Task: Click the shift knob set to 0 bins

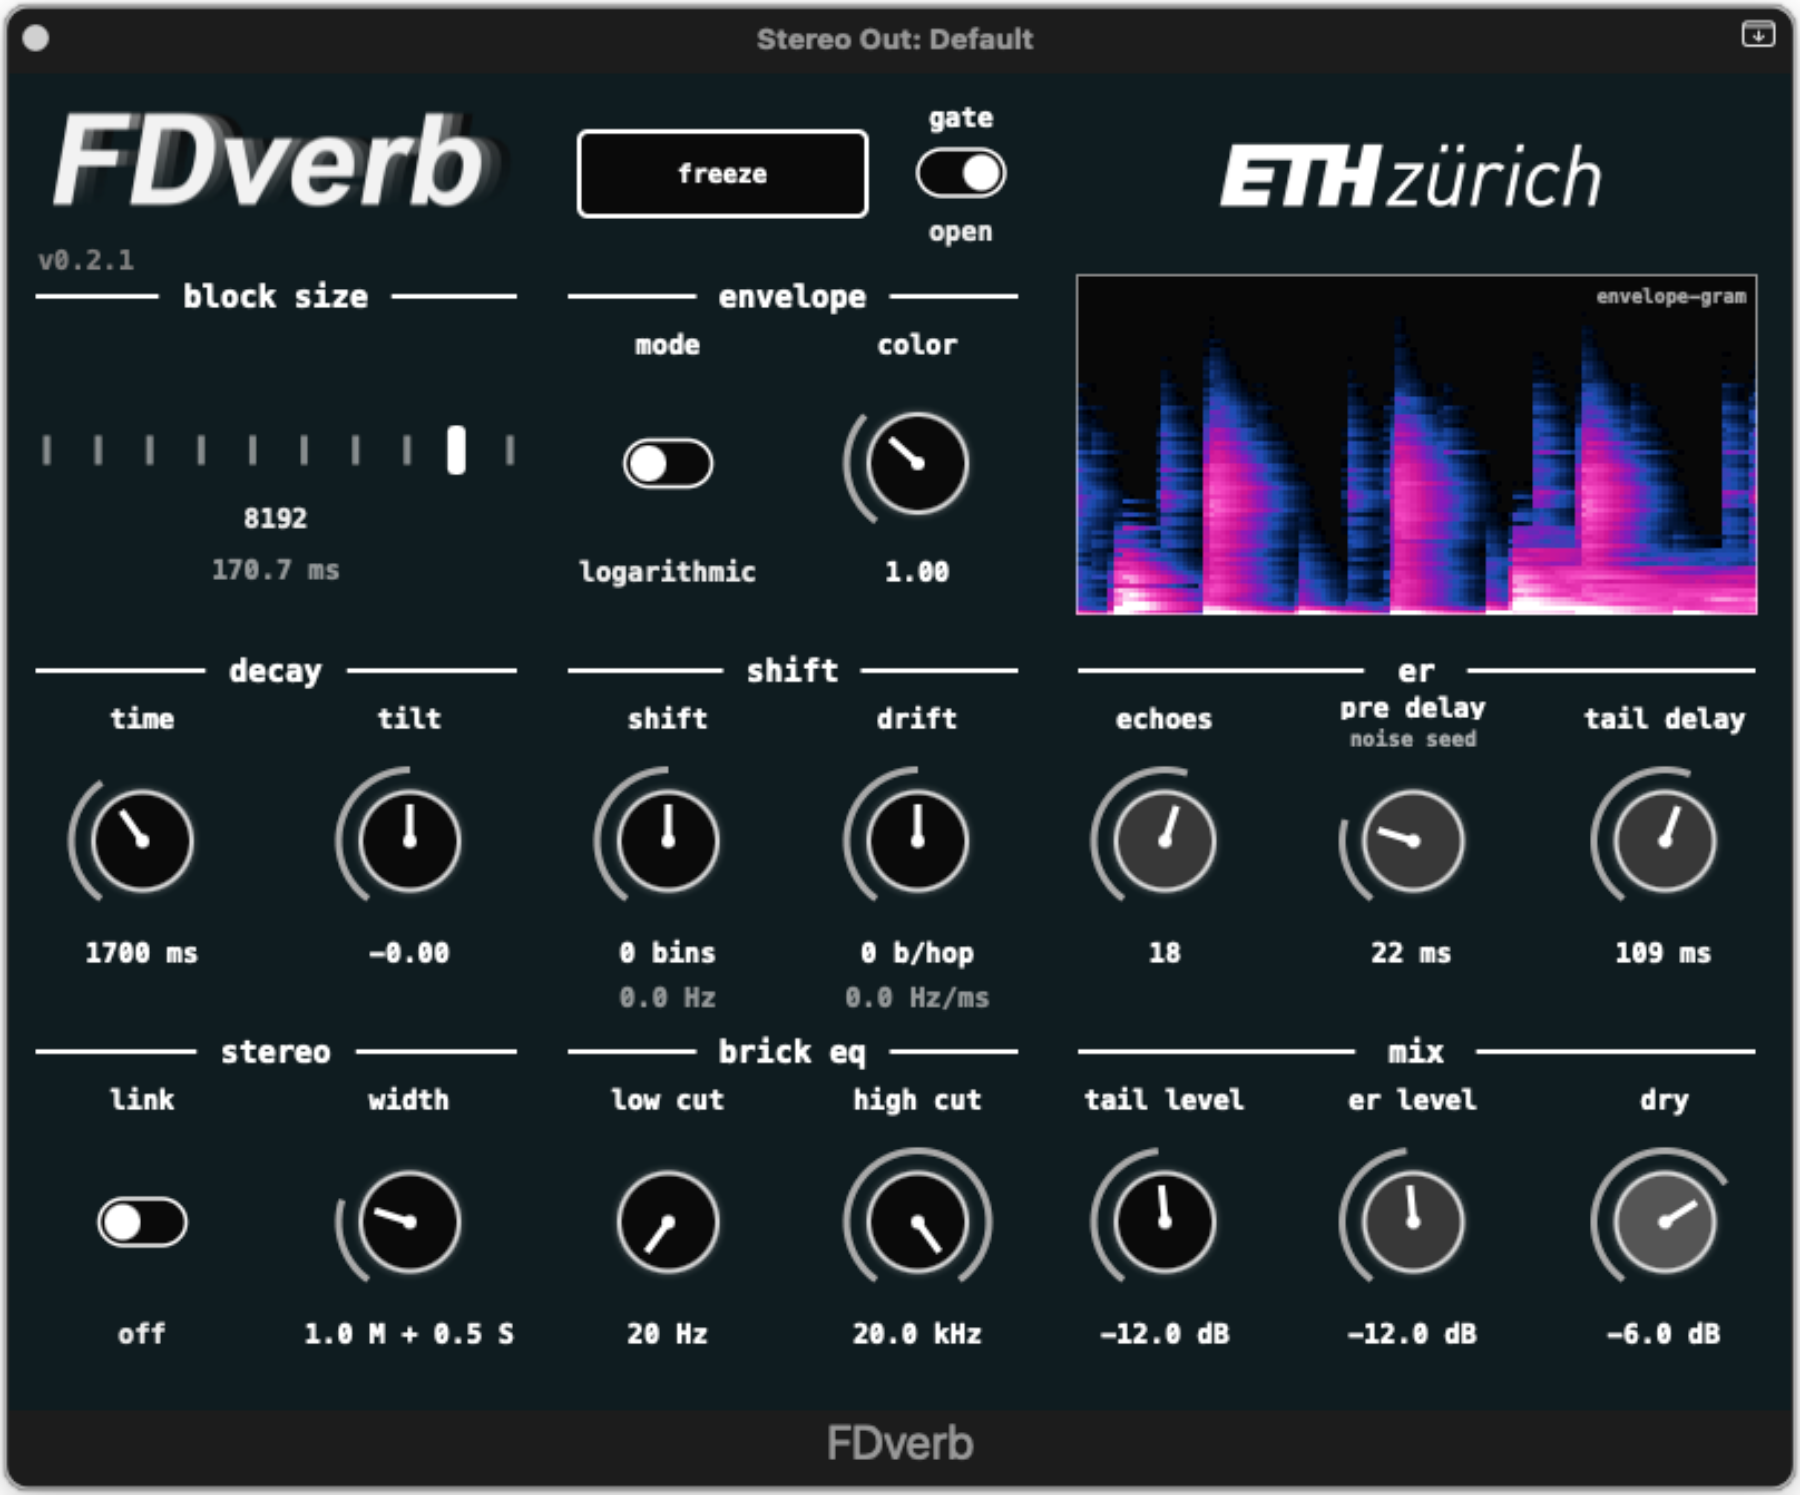Action: [667, 840]
